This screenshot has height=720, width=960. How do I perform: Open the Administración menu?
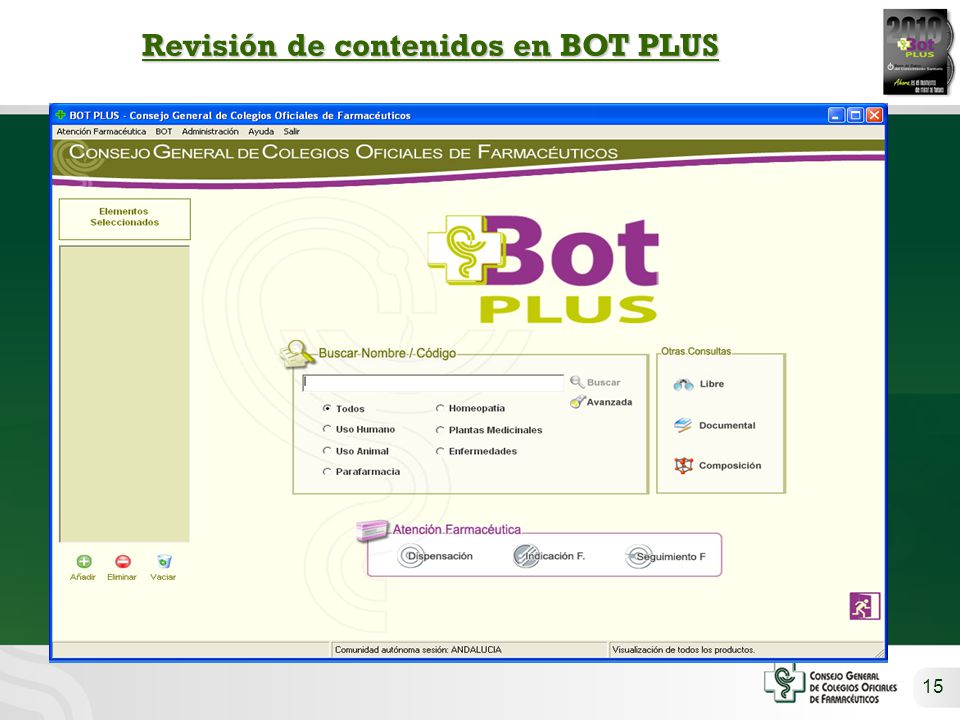(210, 132)
